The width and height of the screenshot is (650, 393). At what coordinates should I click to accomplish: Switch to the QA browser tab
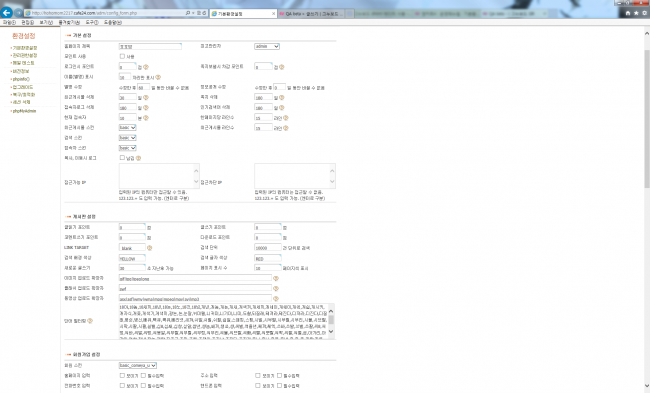click(x=311, y=14)
